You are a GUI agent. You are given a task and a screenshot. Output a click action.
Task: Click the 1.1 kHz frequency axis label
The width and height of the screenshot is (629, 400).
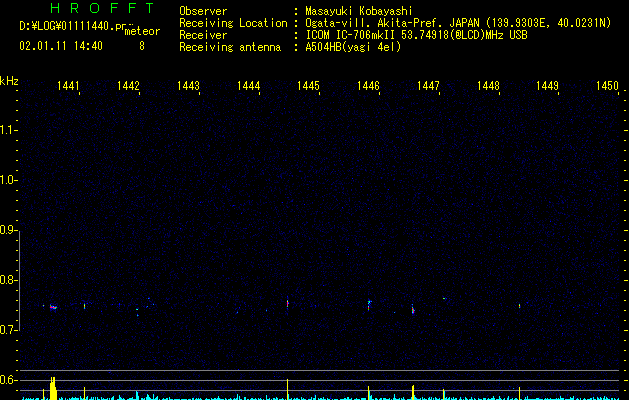click(x=8, y=130)
